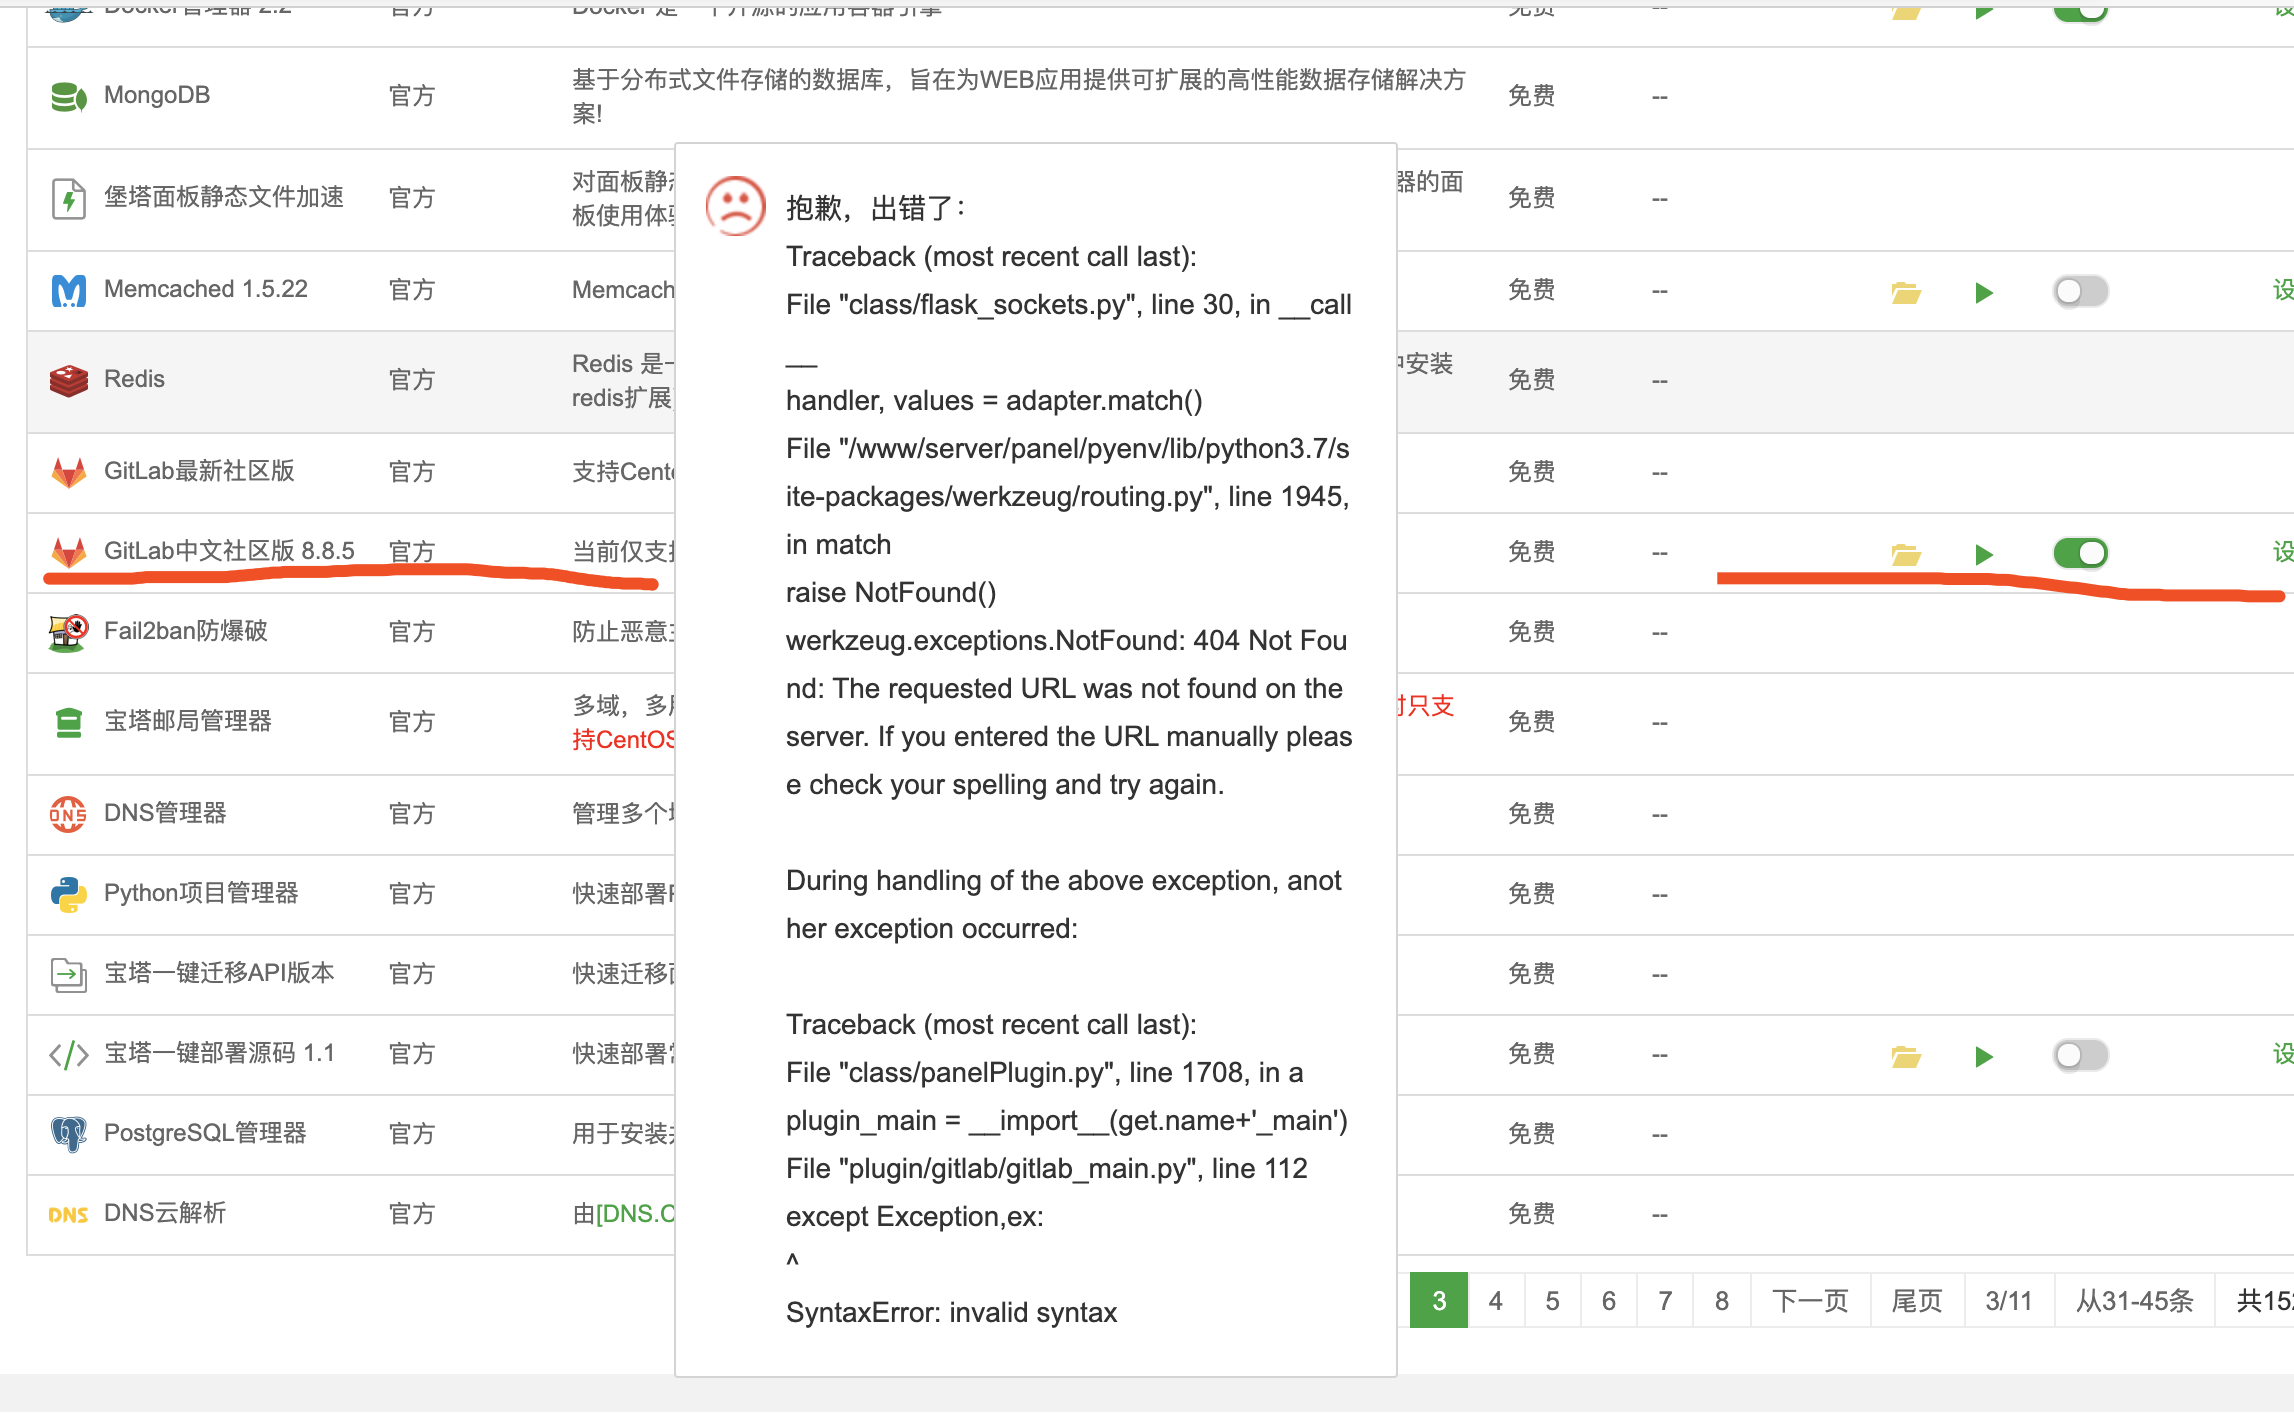Click the GitLab最新社区版 plugin name
The image size is (2294, 1418).
199,471
